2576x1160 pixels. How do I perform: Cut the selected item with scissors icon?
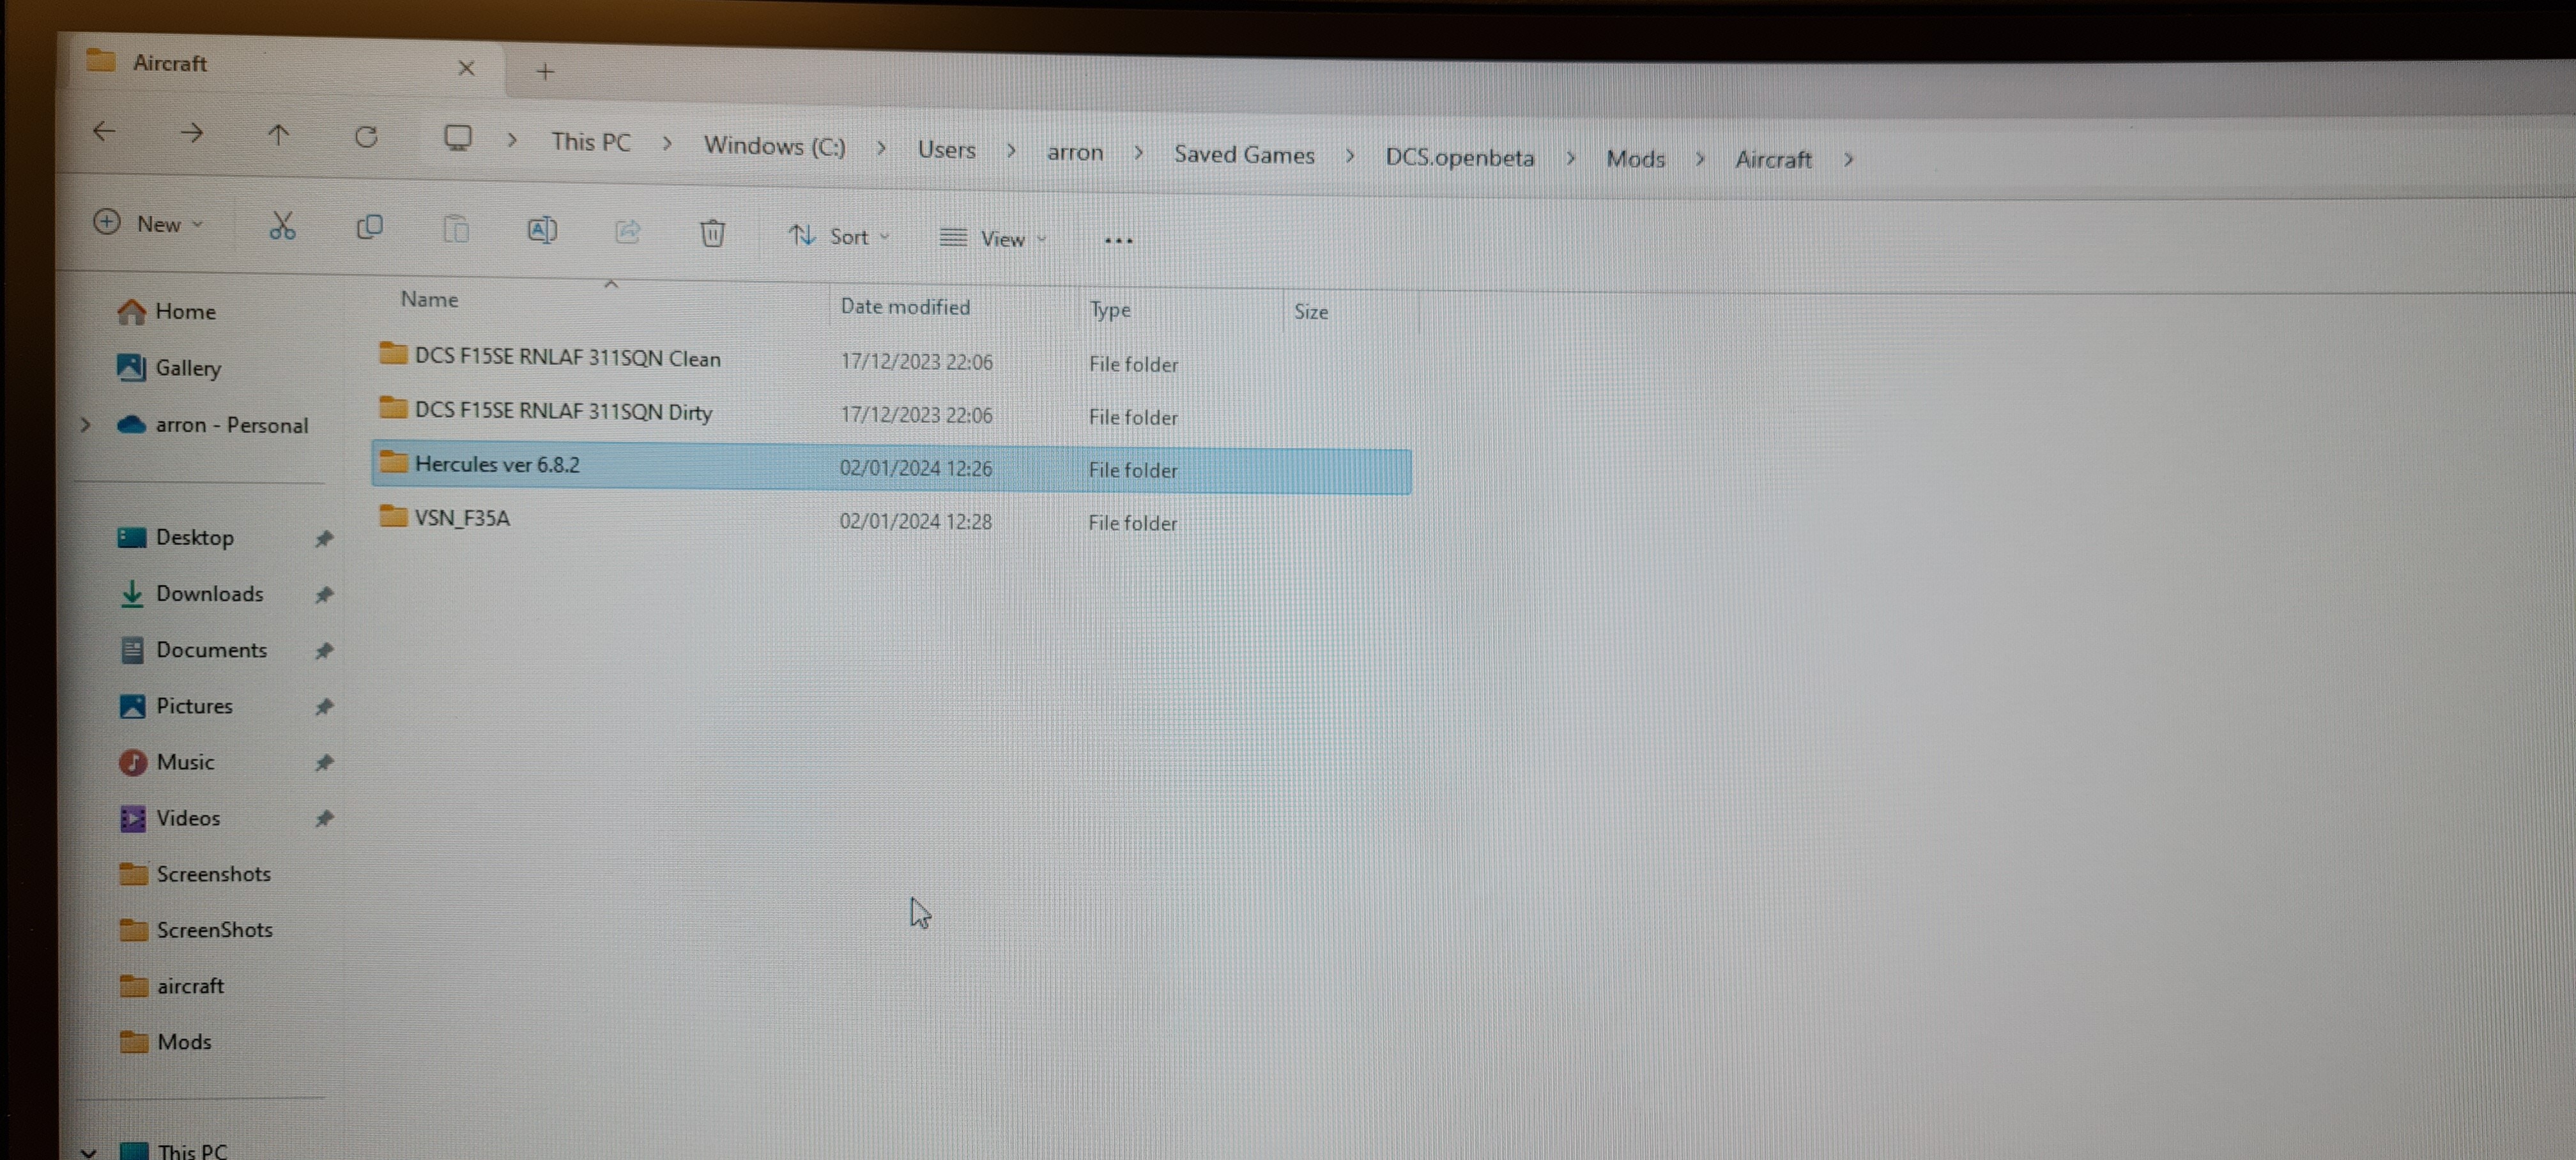click(282, 226)
